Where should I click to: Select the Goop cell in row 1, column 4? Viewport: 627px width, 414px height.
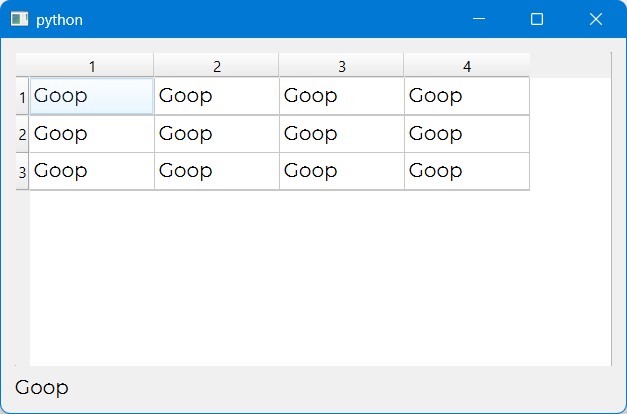coord(466,97)
